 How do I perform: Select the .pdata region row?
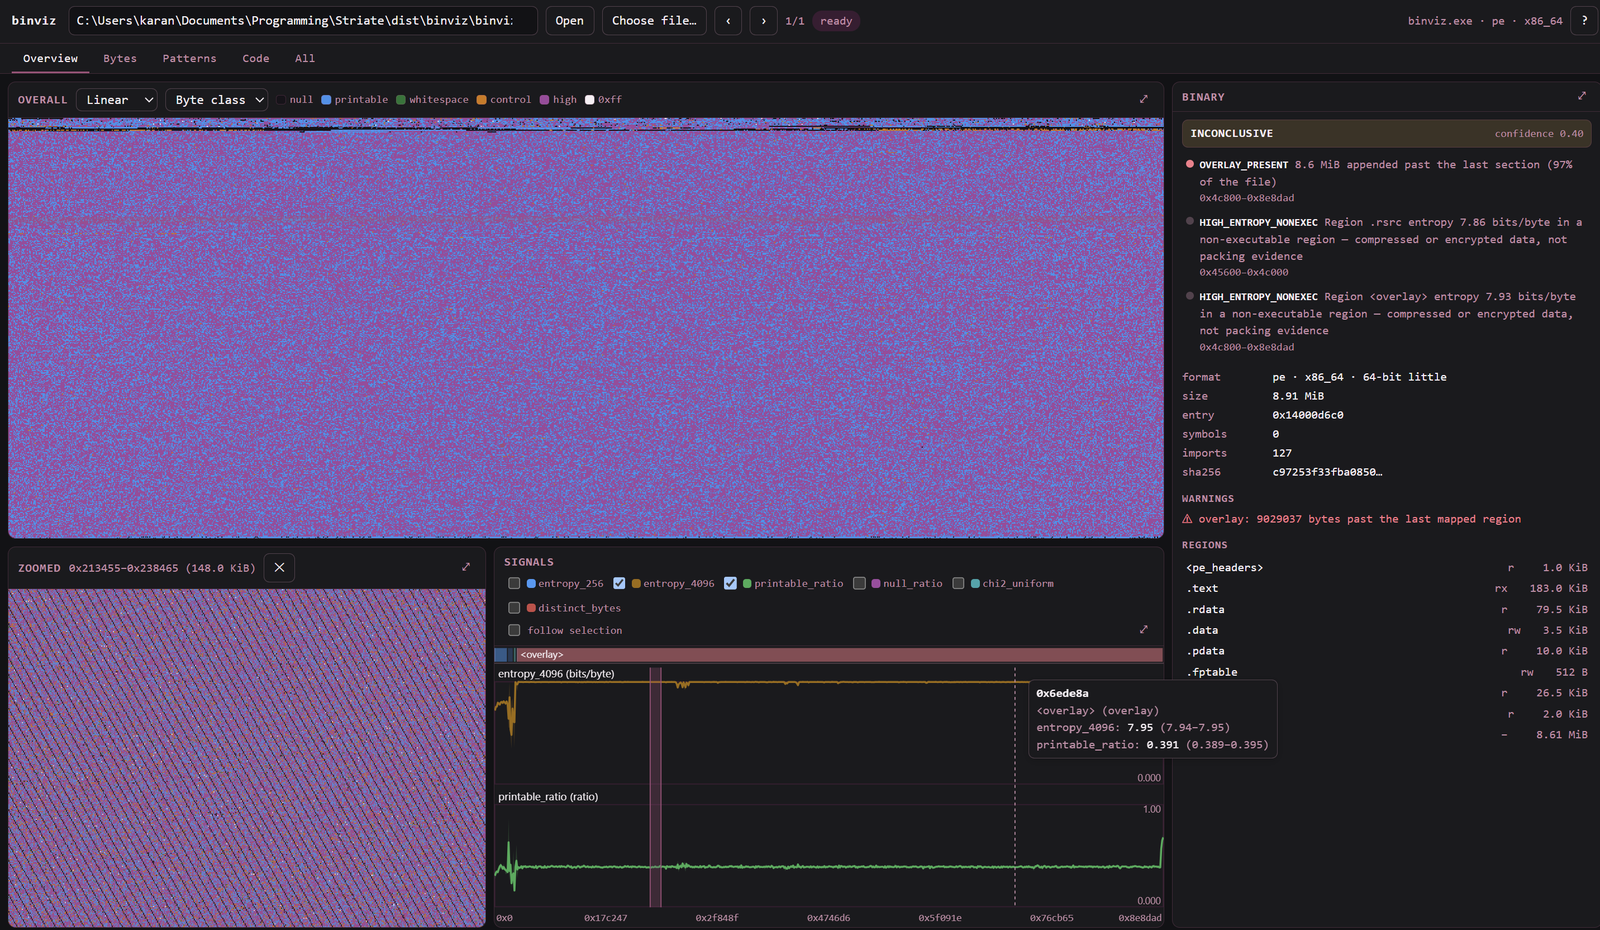pyautogui.click(x=1386, y=651)
